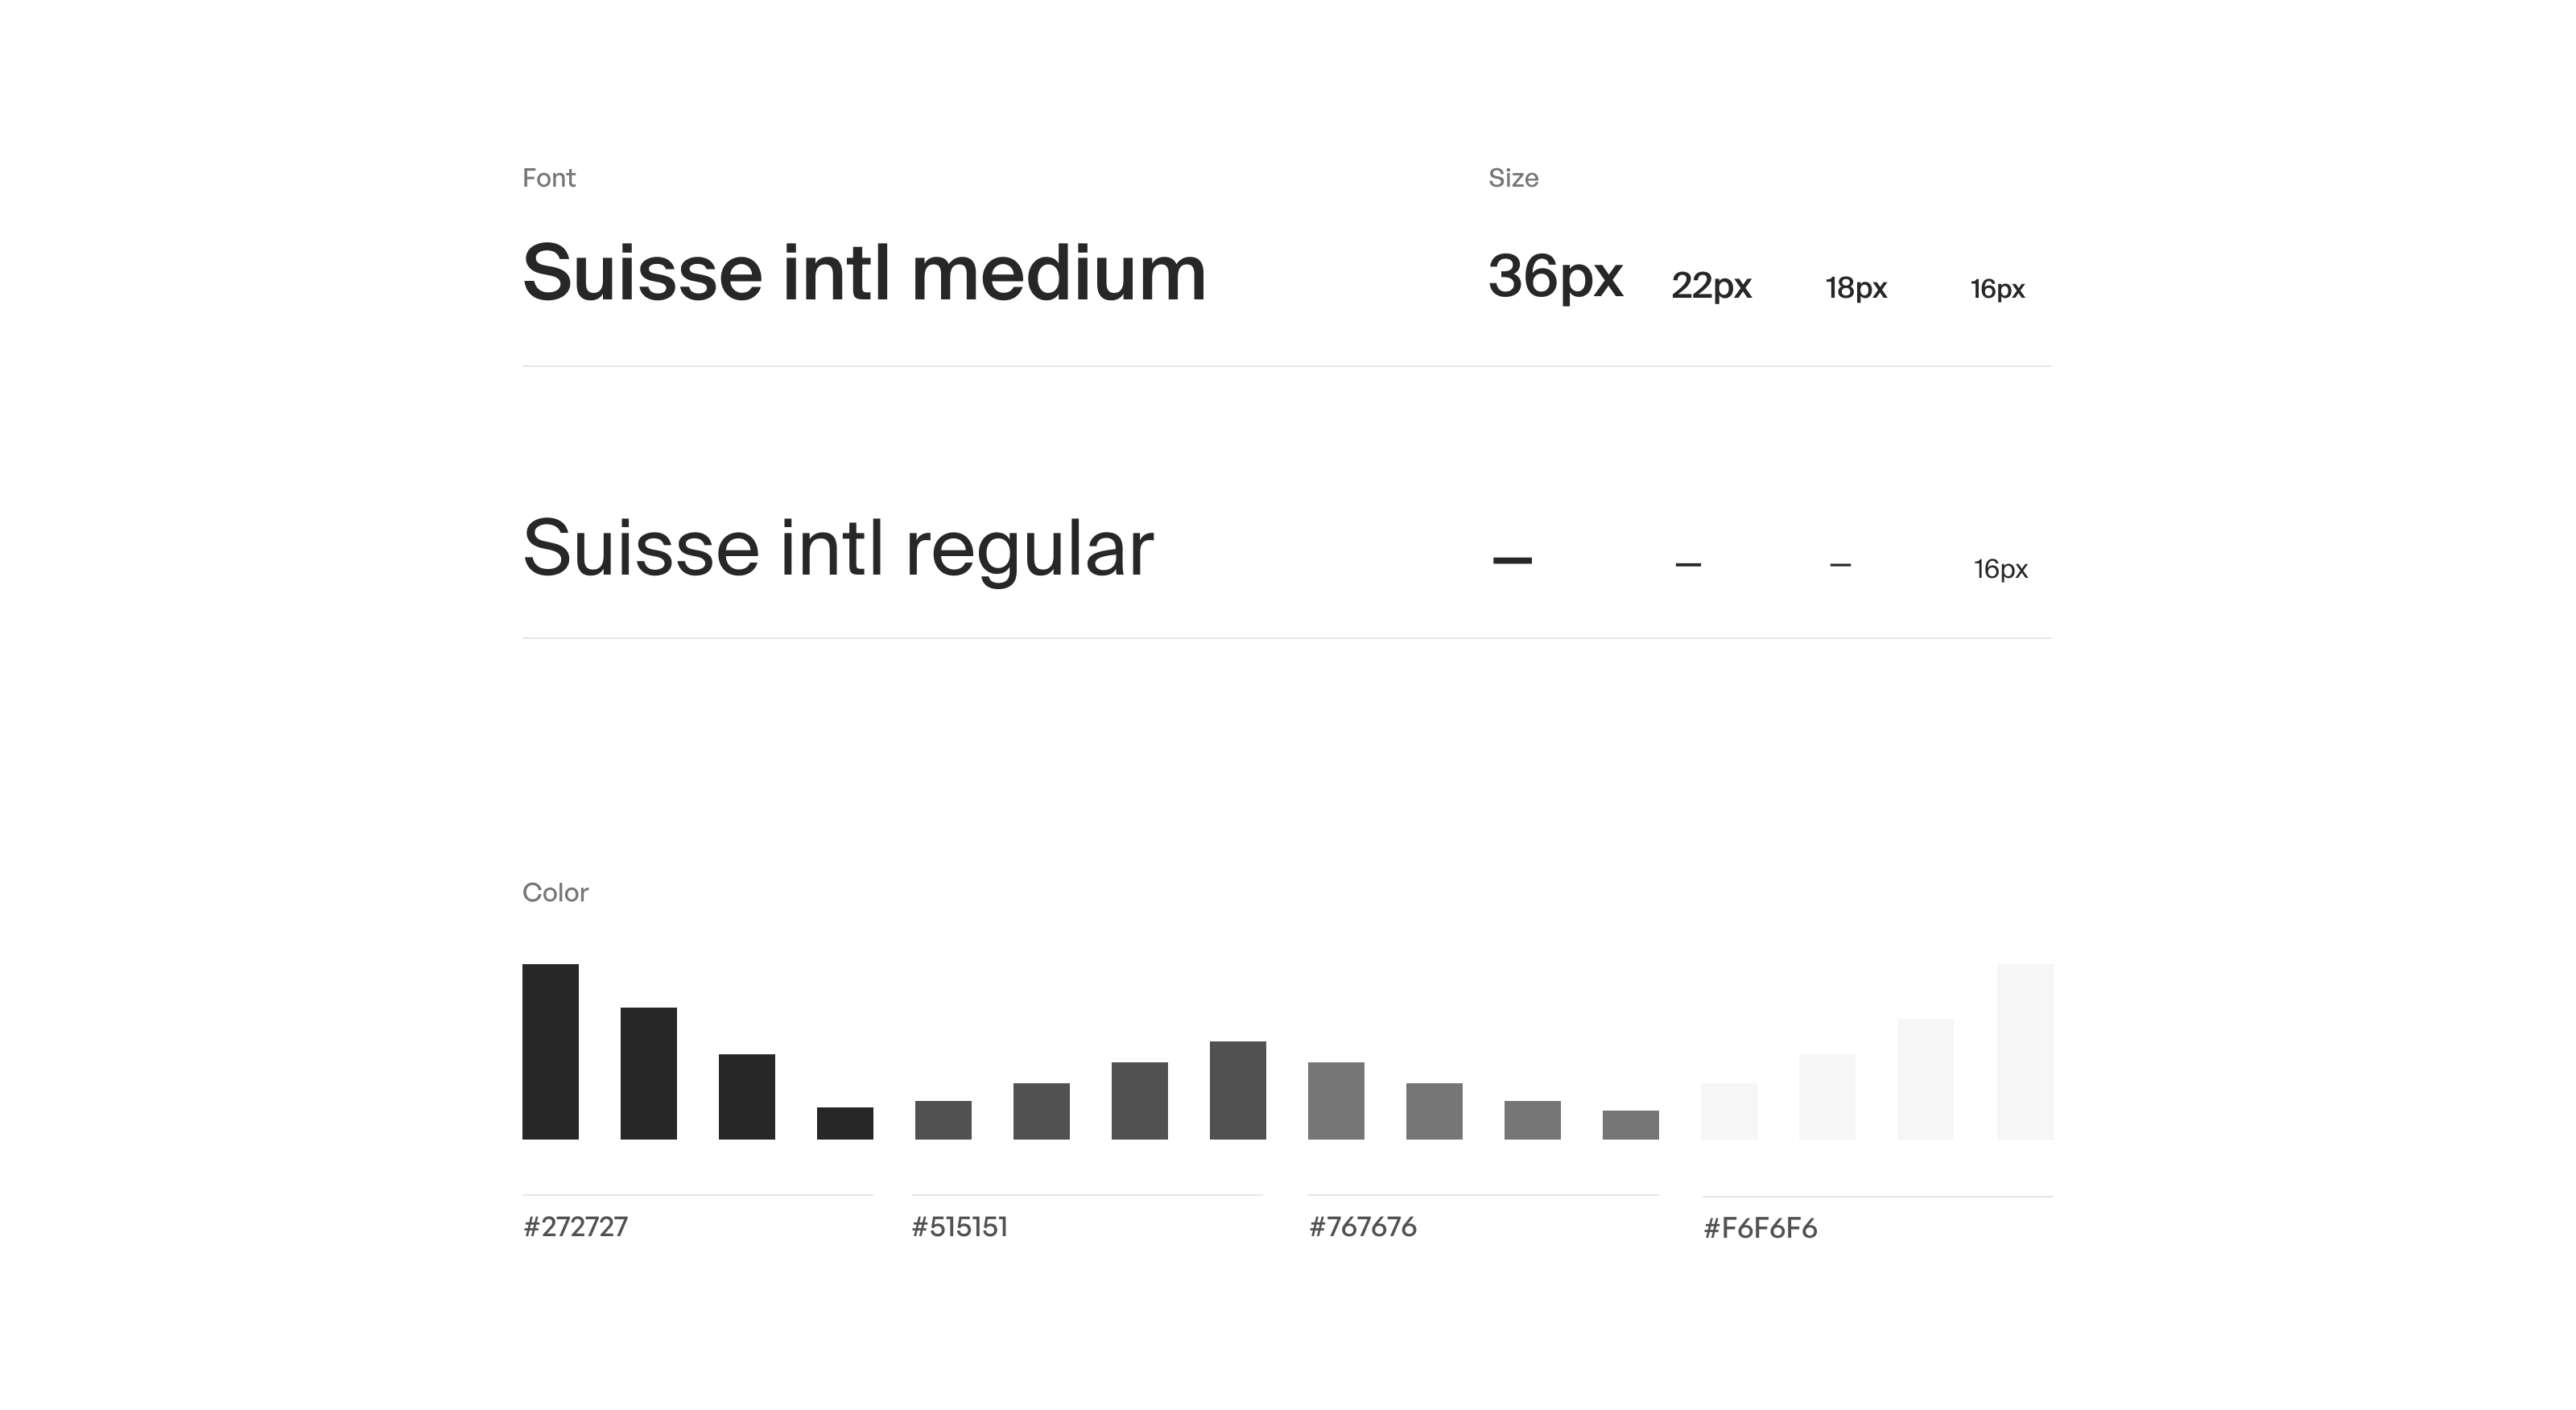Click the "Size" column label
2576x1410 pixels.
click(1512, 178)
